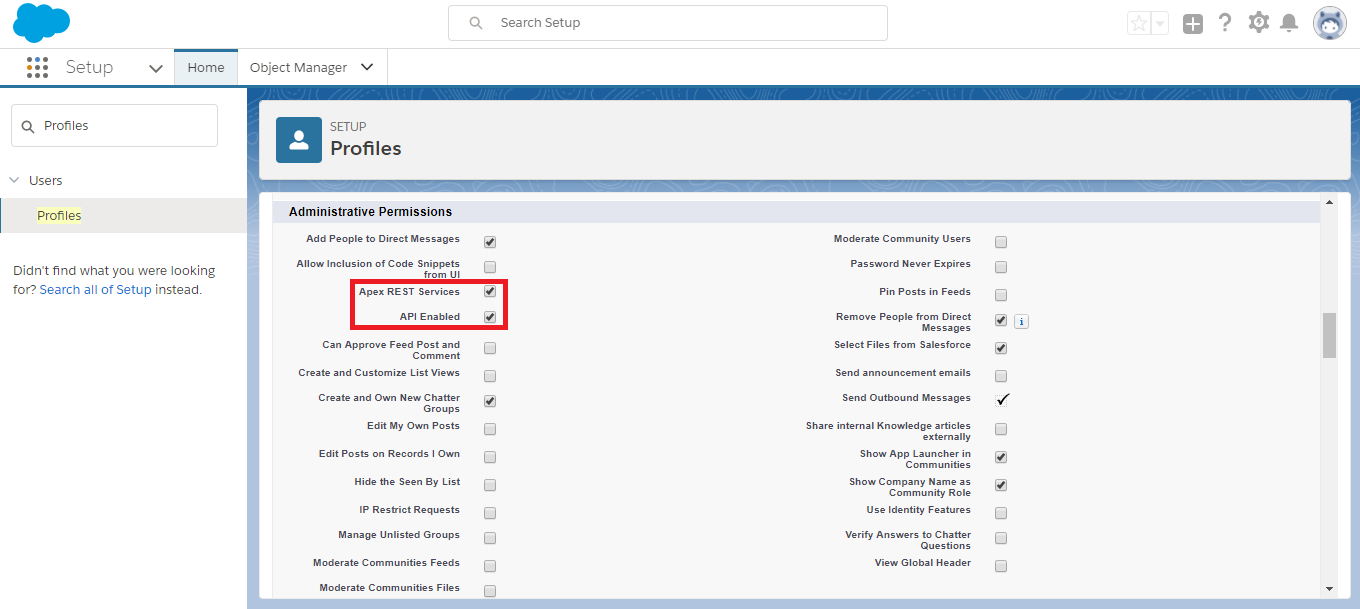Click the Send Outbound Messages label
The height and width of the screenshot is (609, 1360).
pyautogui.click(x=906, y=398)
